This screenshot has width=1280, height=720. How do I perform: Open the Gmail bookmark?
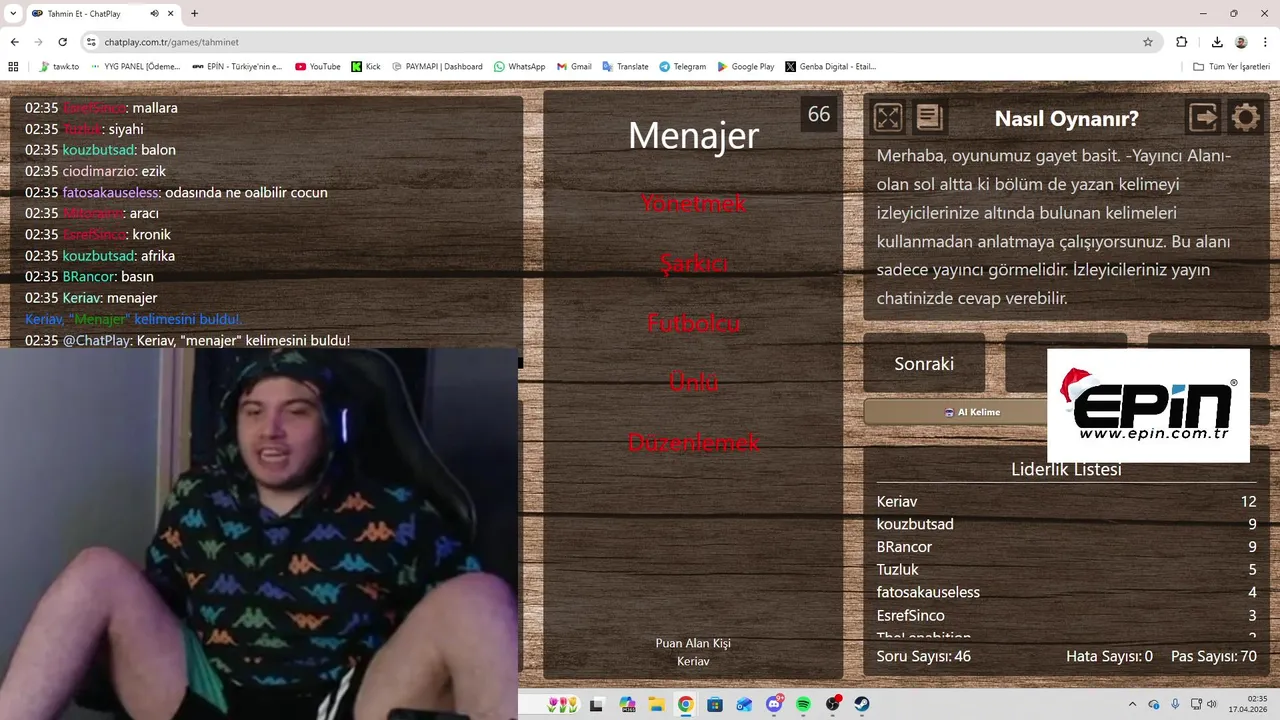click(574, 67)
